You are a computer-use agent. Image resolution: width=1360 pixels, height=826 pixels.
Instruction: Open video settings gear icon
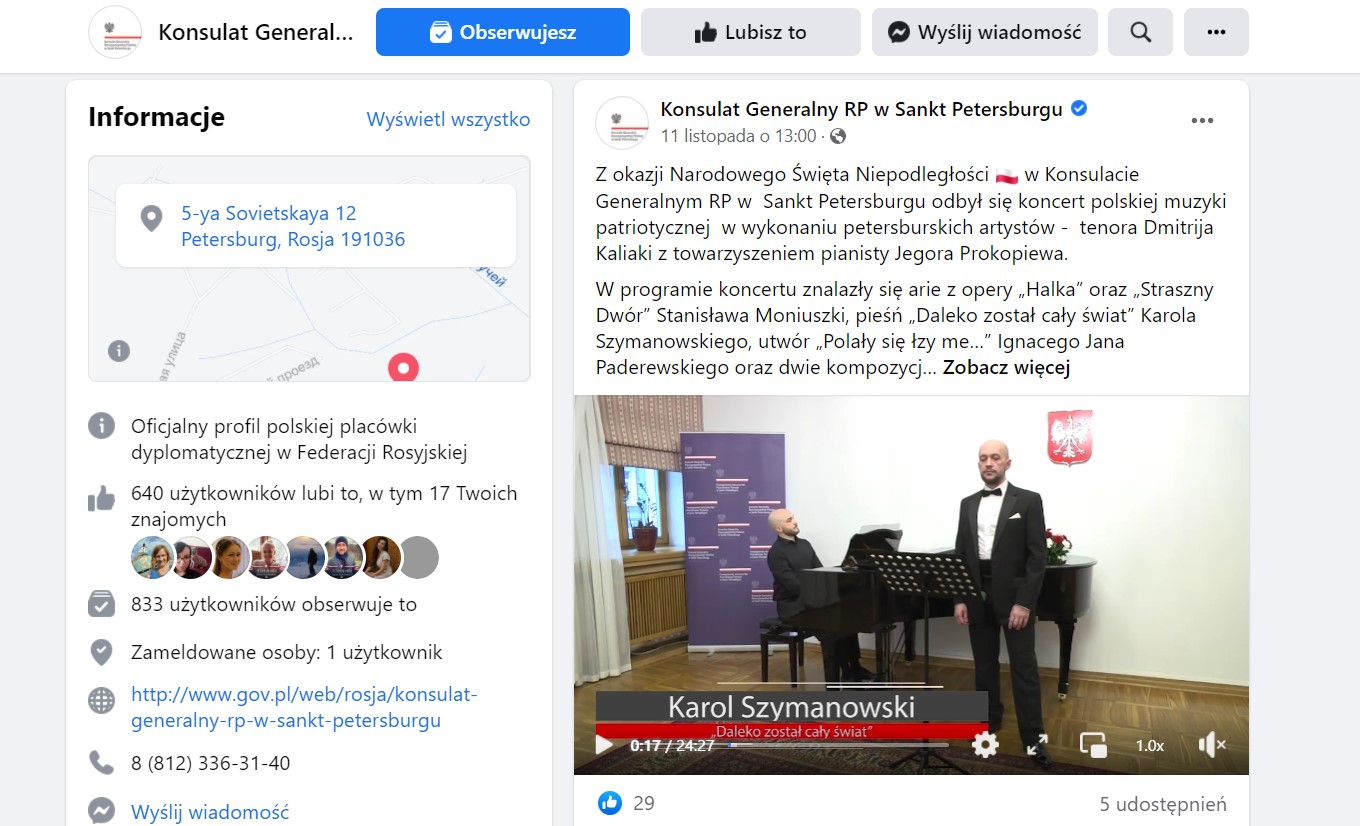click(985, 745)
